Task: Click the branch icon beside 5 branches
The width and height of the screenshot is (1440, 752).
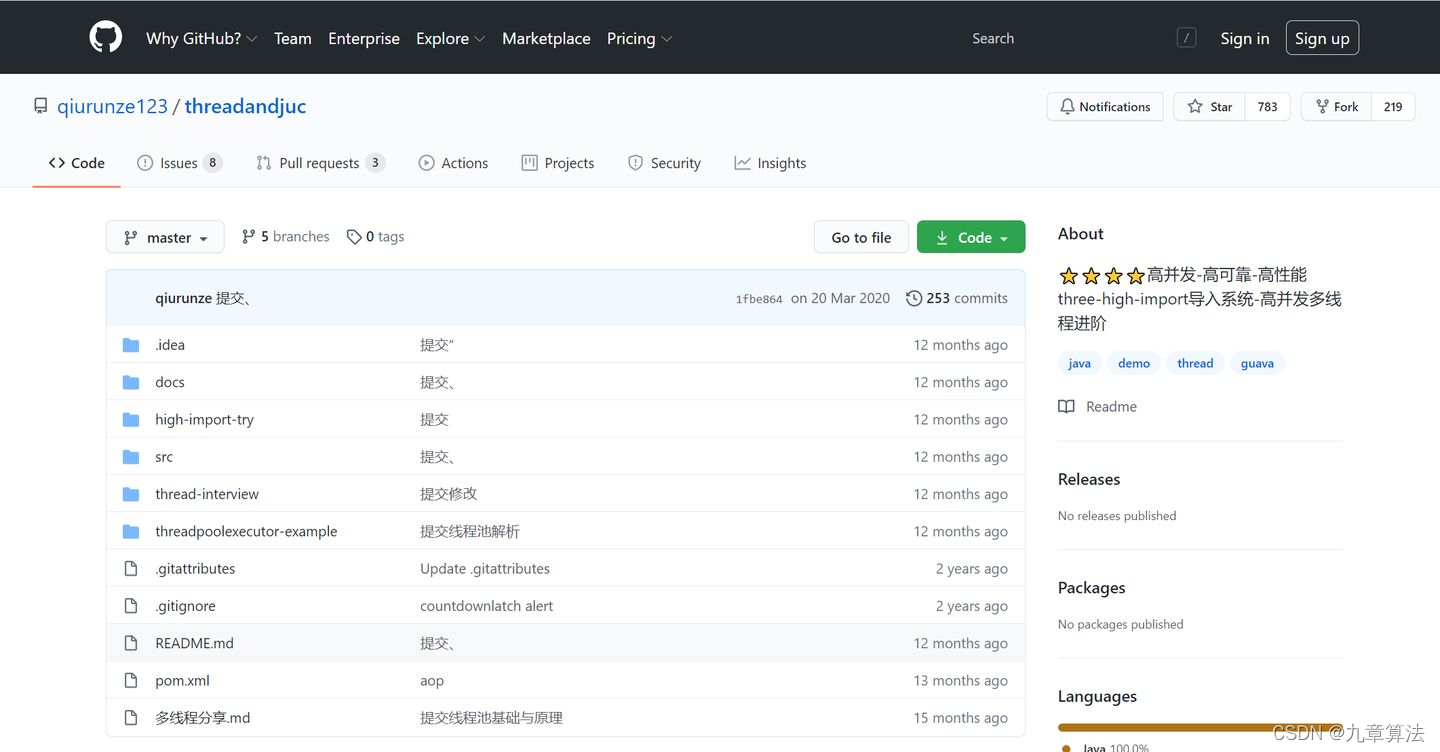Action: (248, 237)
